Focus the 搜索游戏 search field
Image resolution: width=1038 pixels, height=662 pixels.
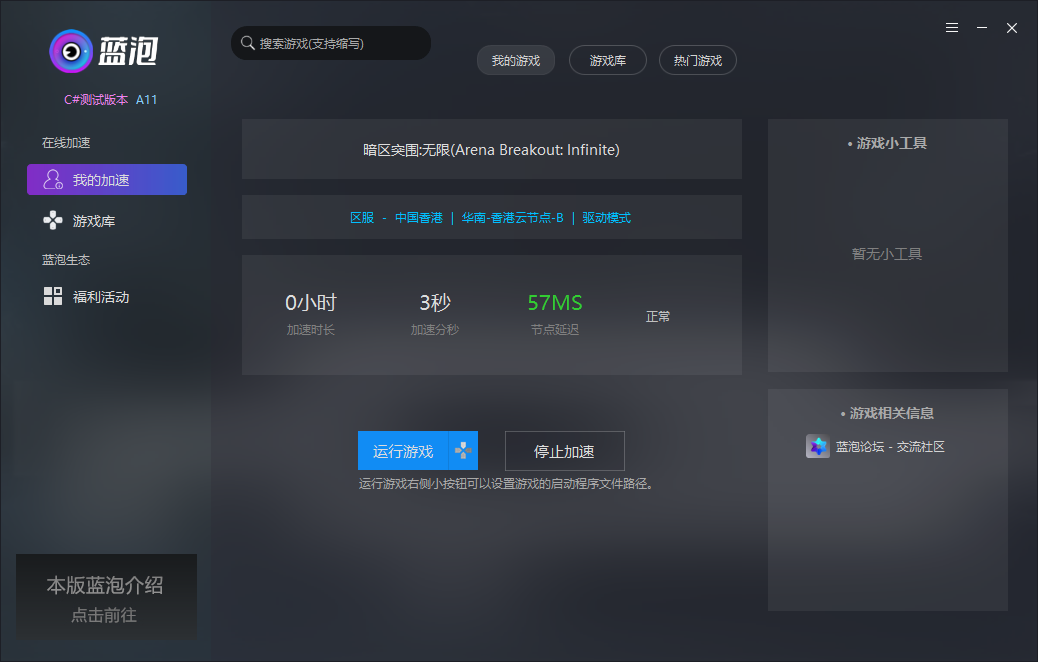[331, 43]
